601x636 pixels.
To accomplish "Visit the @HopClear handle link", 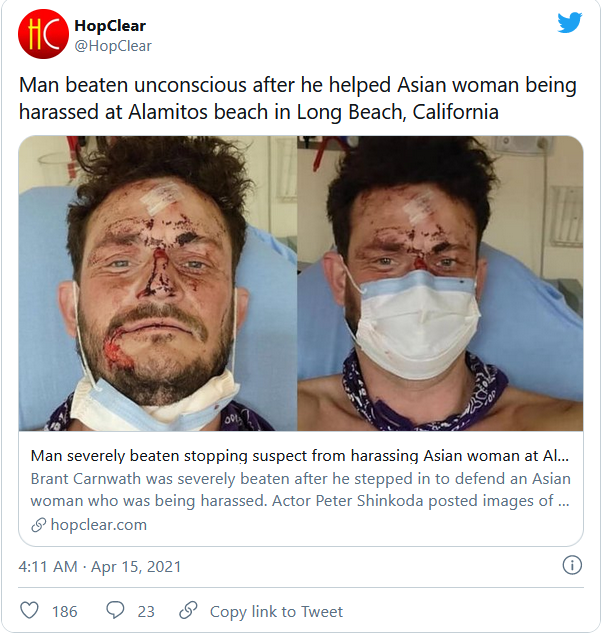I will point(113,46).
